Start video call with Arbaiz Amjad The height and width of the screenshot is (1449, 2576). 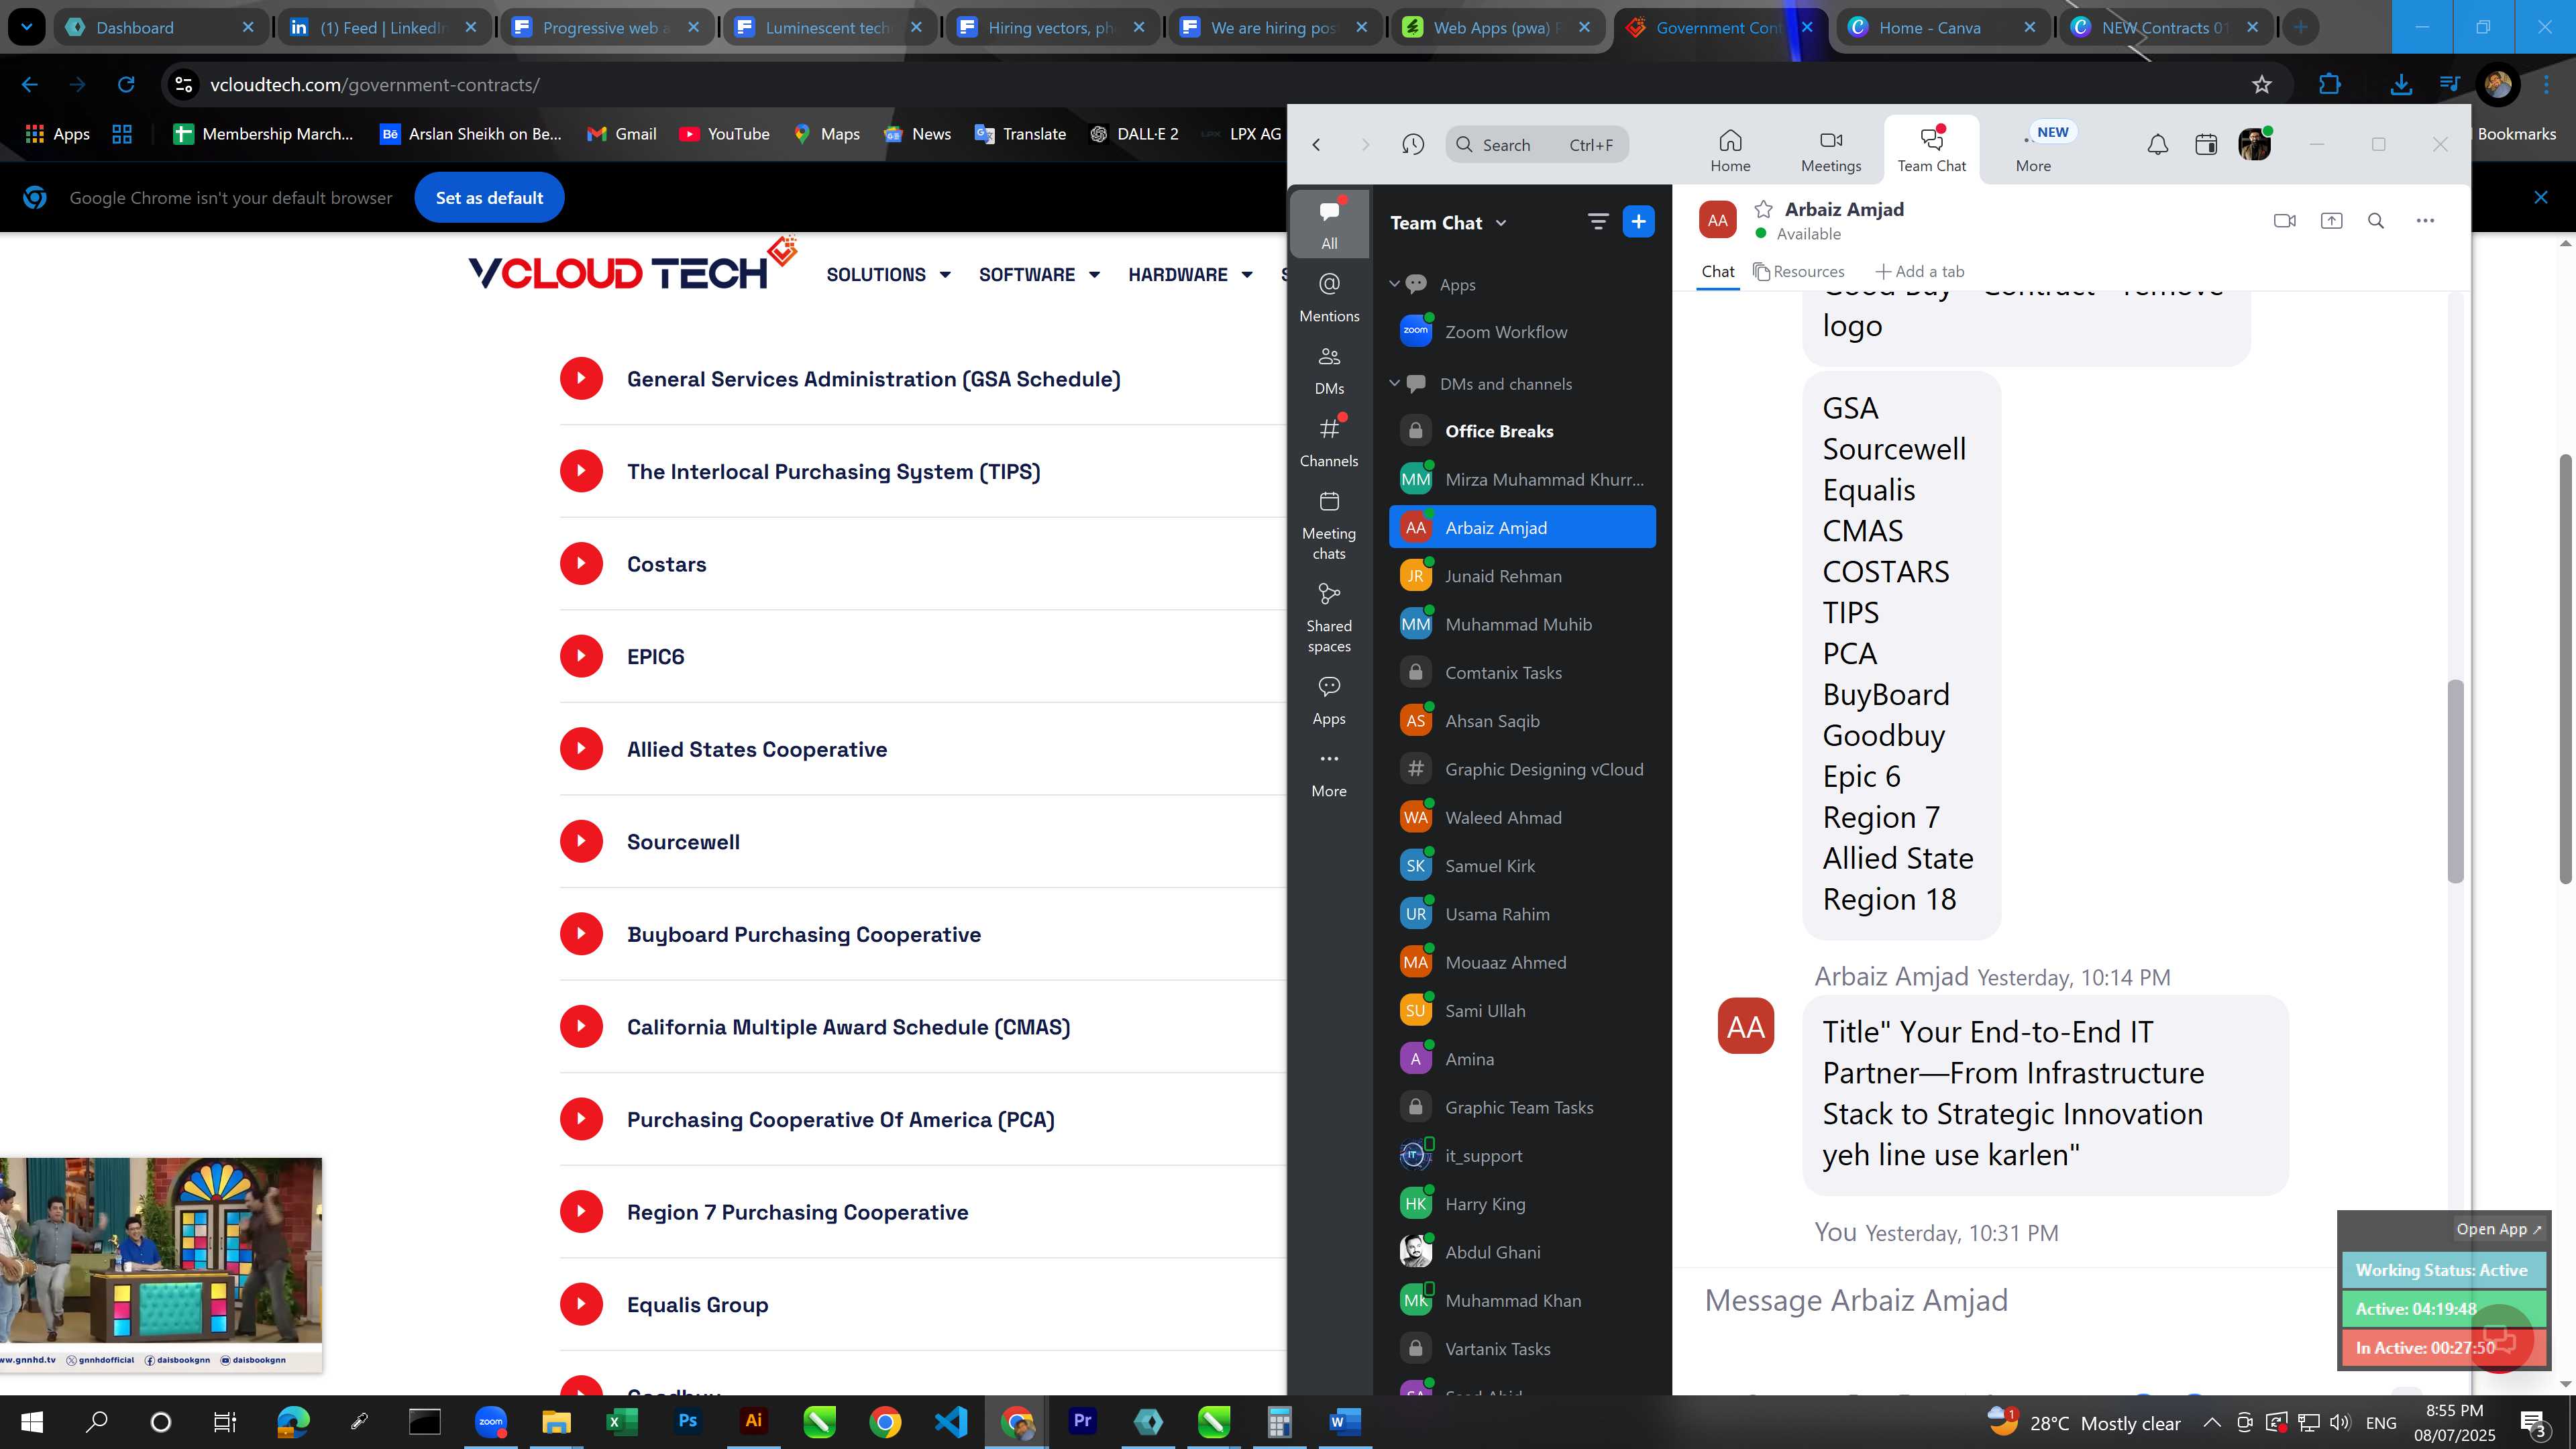(2284, 221)
